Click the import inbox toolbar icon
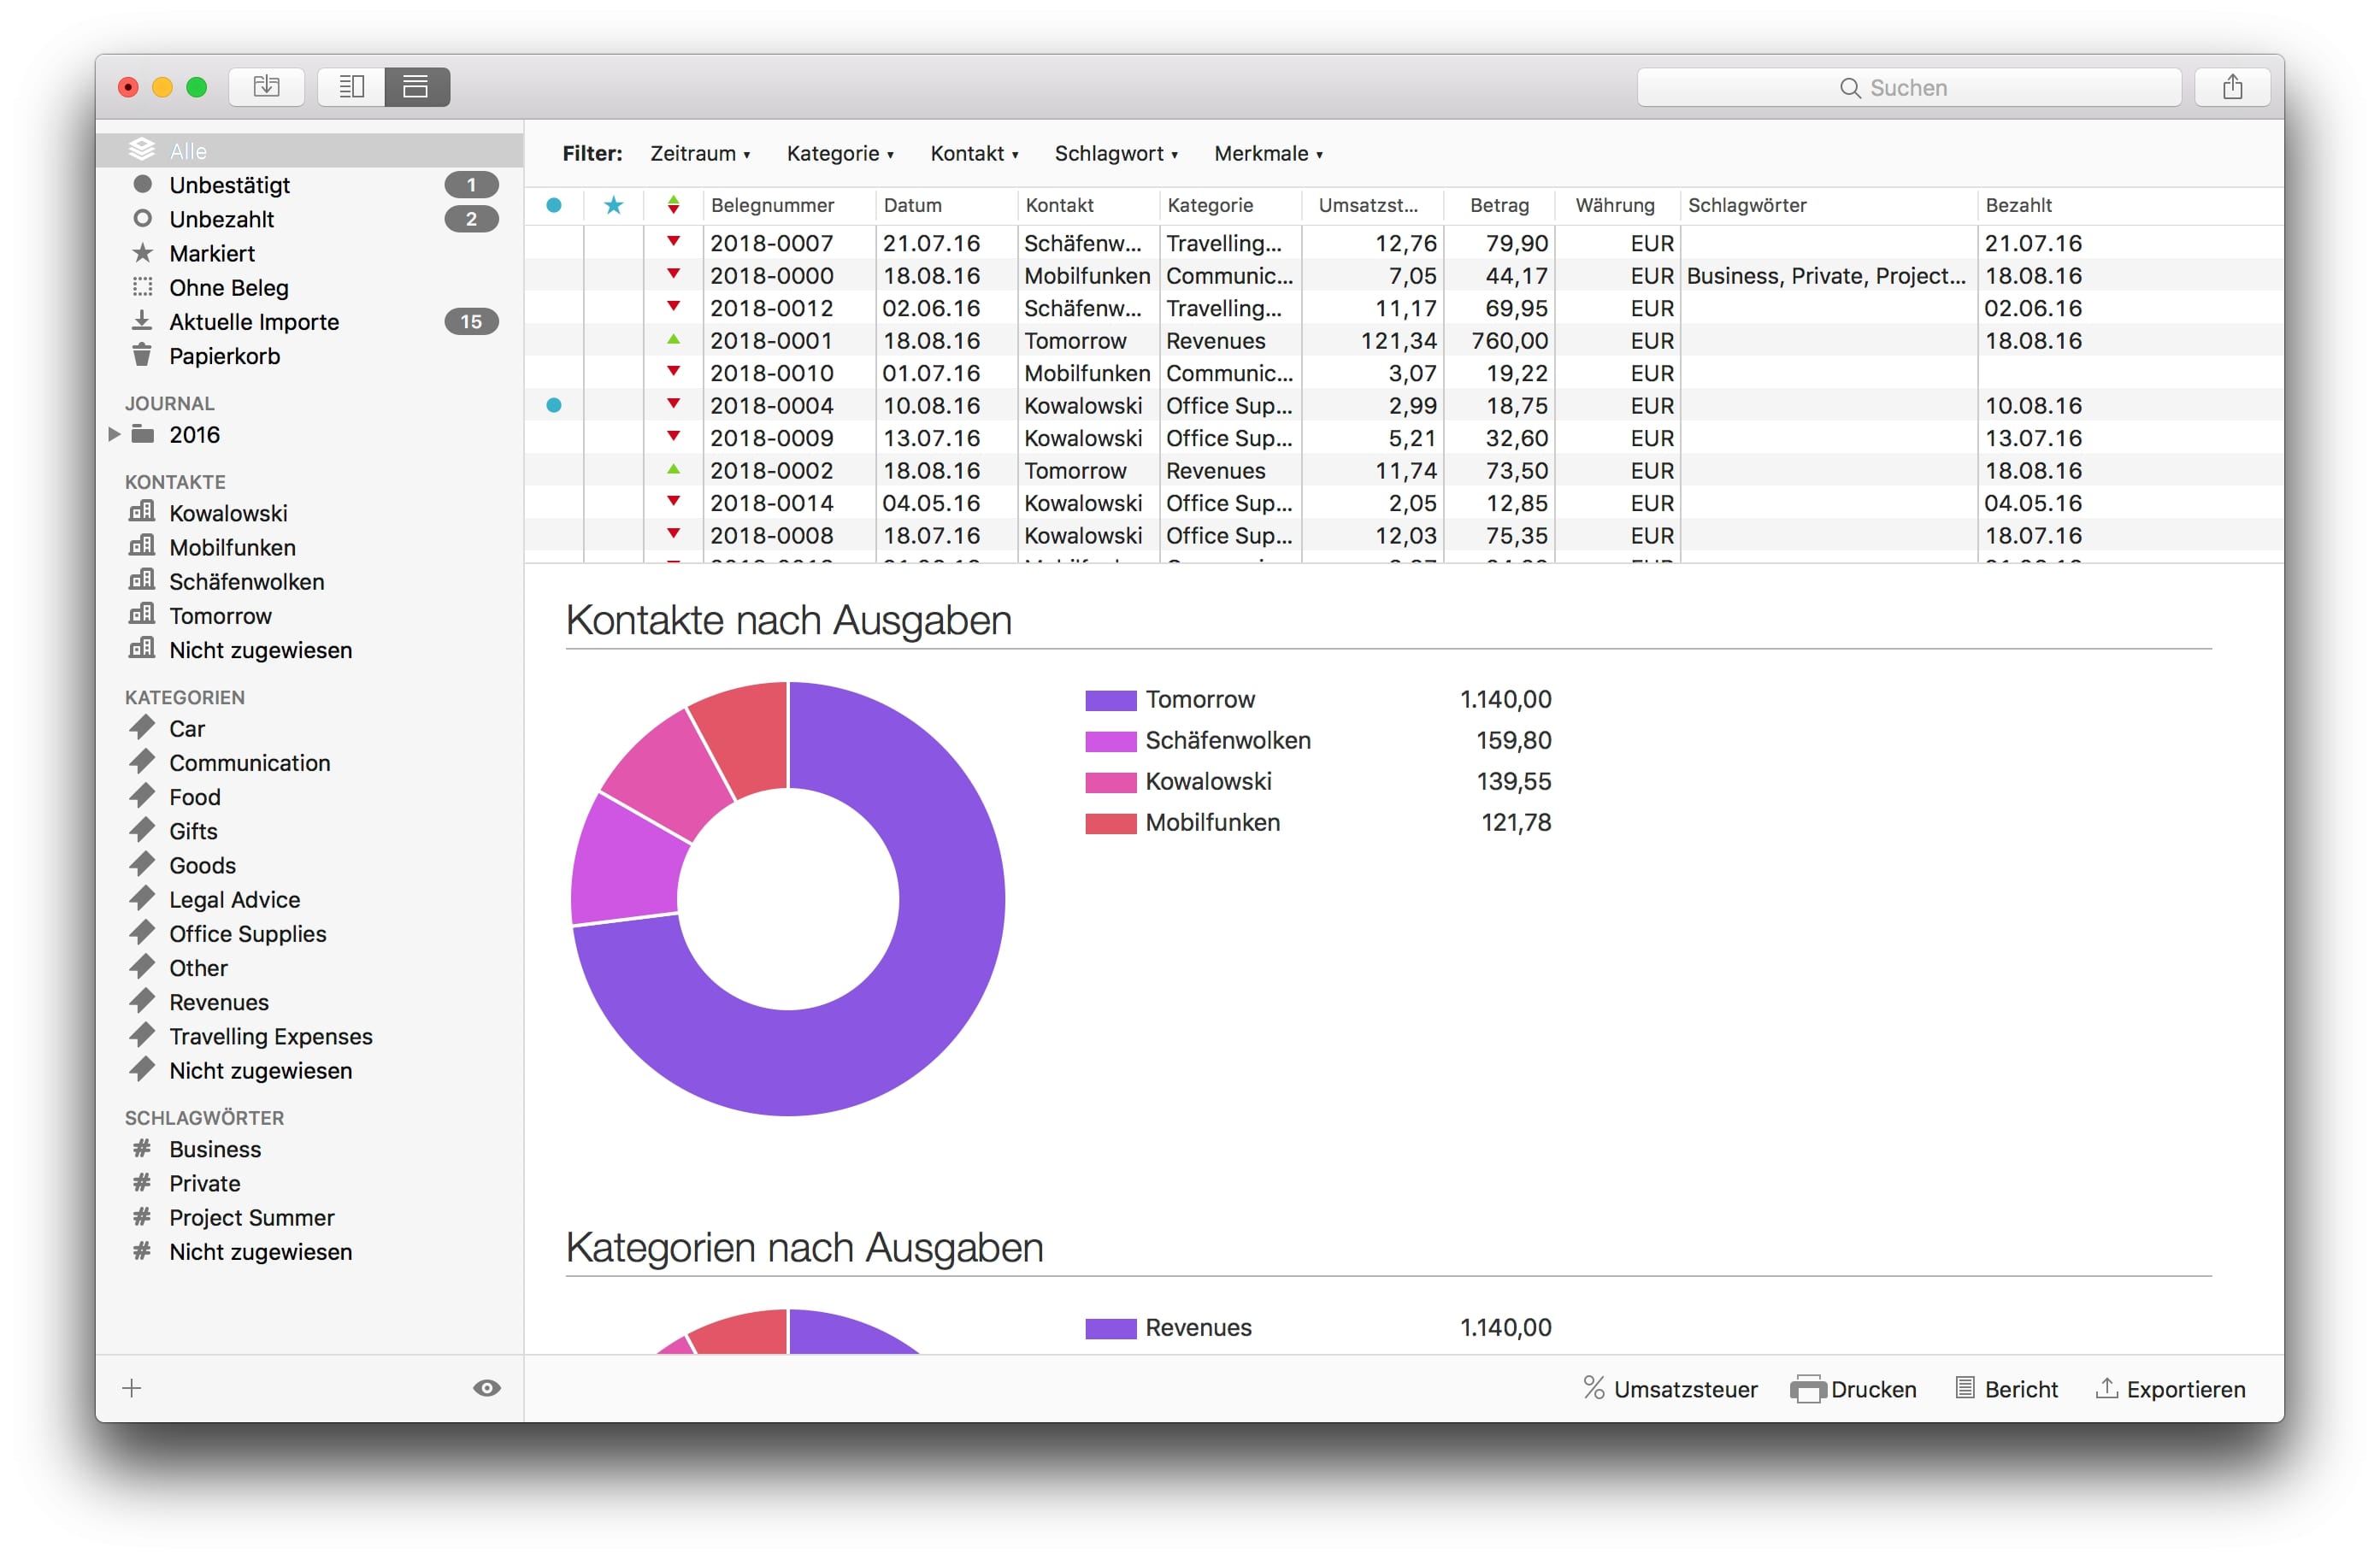This screenshot has height=1559, width=2380. pos(266,87)
